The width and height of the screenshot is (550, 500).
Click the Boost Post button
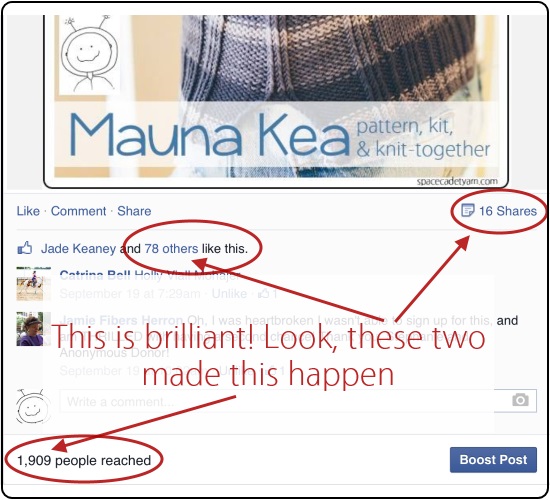coord(493,460)
